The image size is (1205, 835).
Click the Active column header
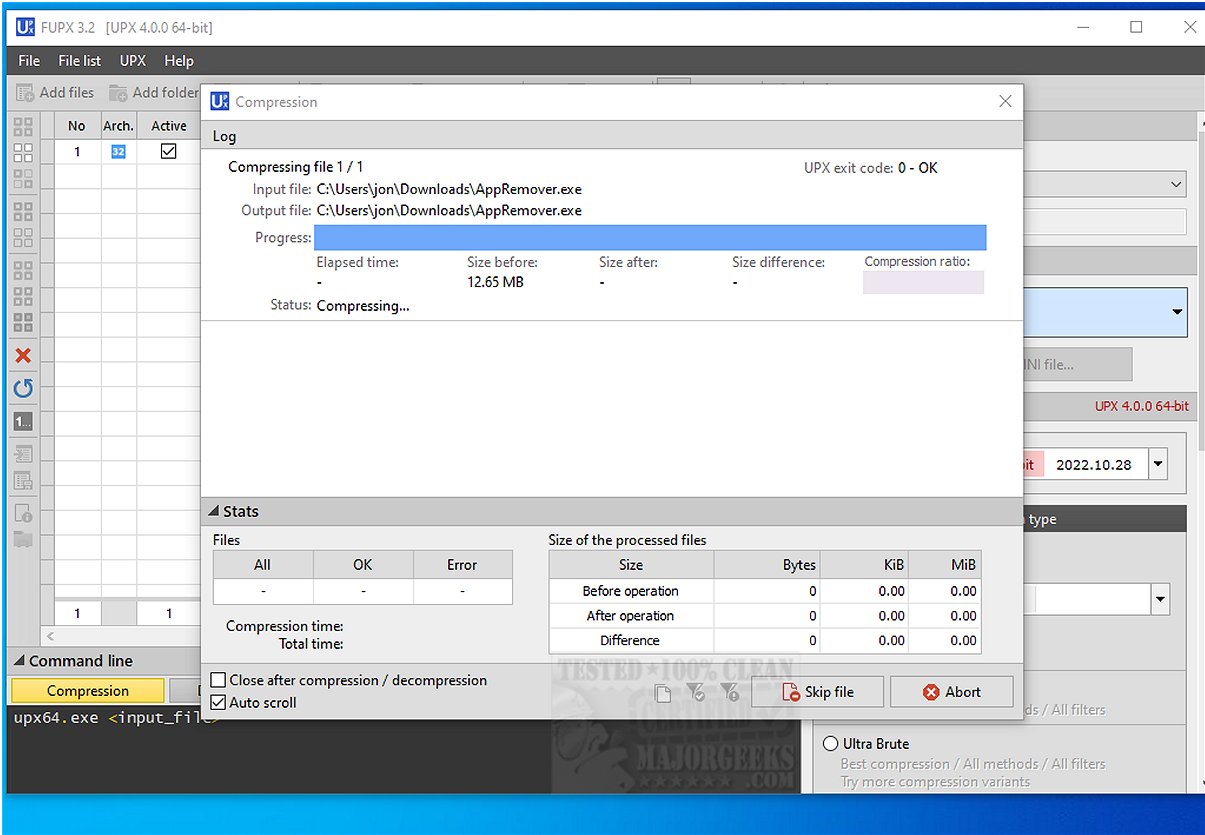[168, 125]
